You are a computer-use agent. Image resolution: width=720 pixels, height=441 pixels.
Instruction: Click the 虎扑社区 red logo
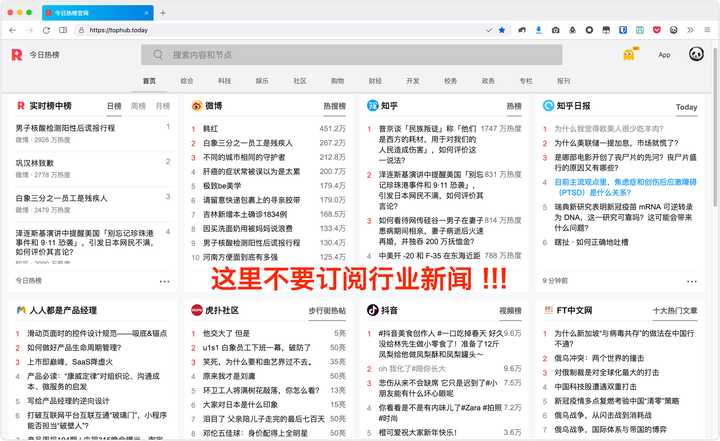pyautogui.click(x=197, y=310)
